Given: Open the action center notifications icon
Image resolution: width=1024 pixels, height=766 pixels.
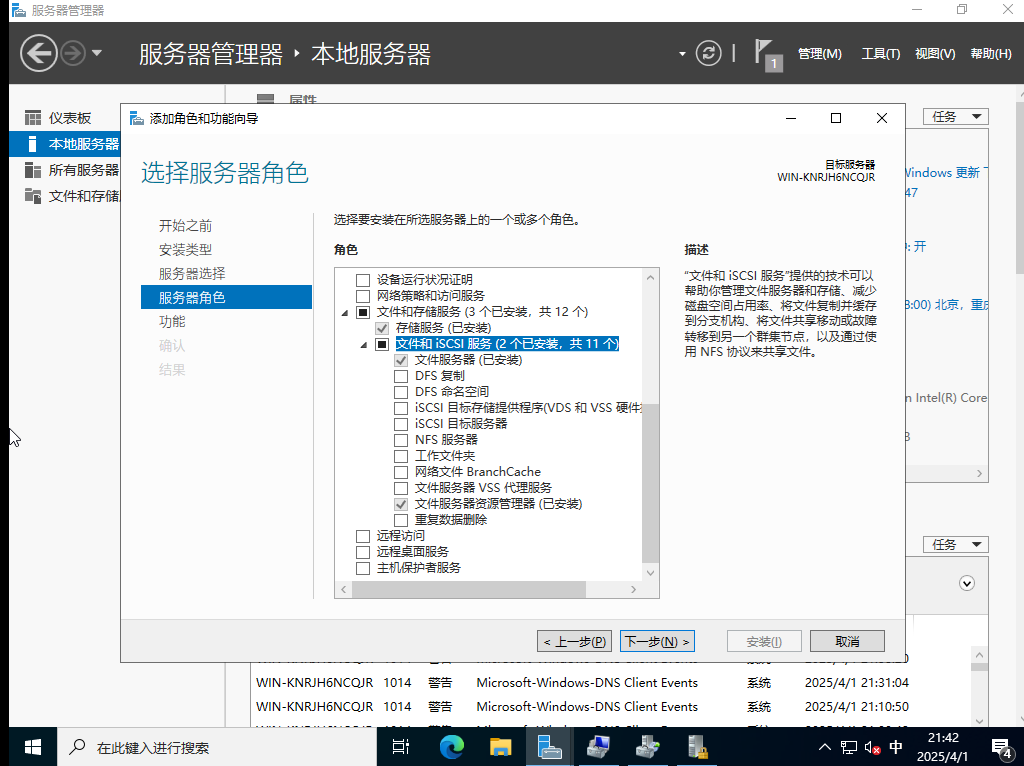Looking at the screenshot, I should pos(1001,747).
